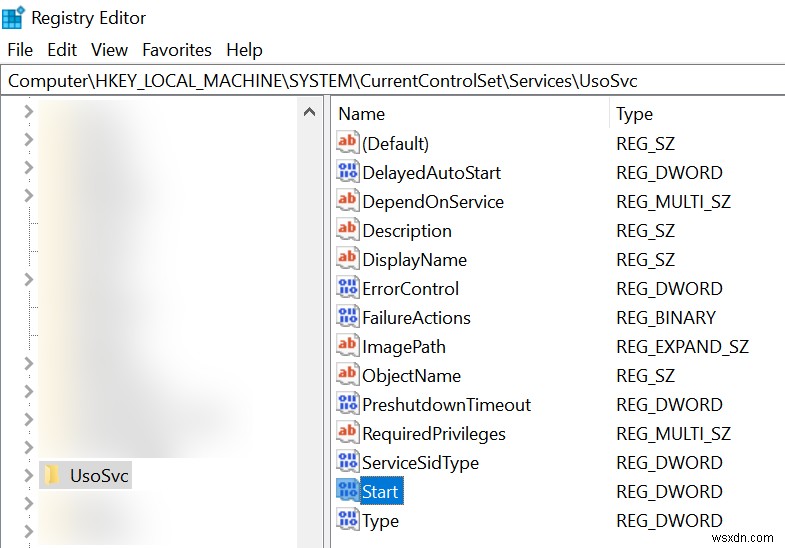Expand the UsoSvc key chevron
Screen dimensions: 785x548
29,475
